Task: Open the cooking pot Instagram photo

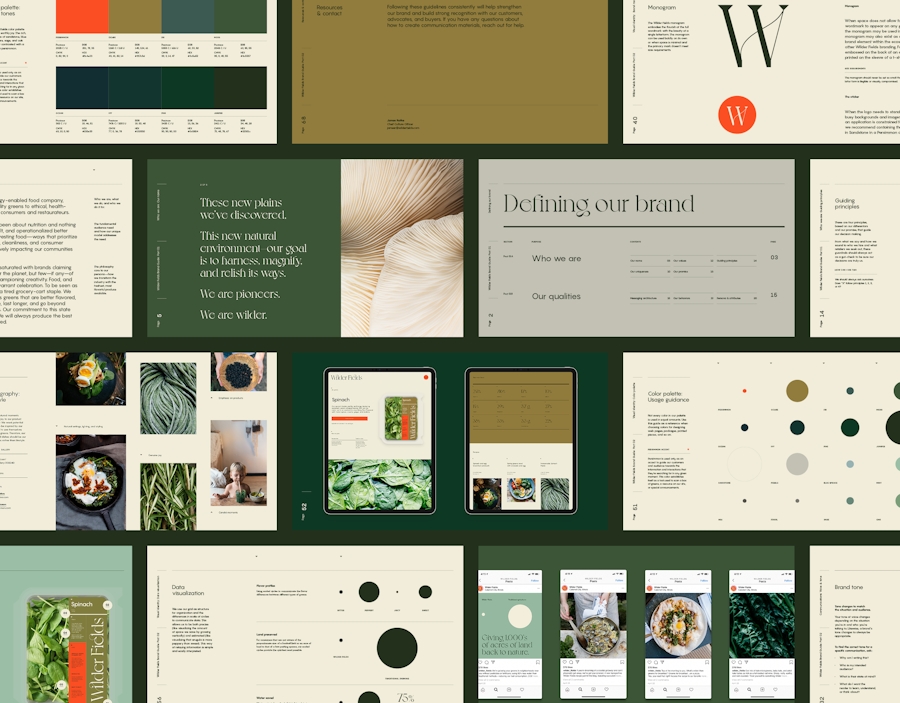Action: 593,626
